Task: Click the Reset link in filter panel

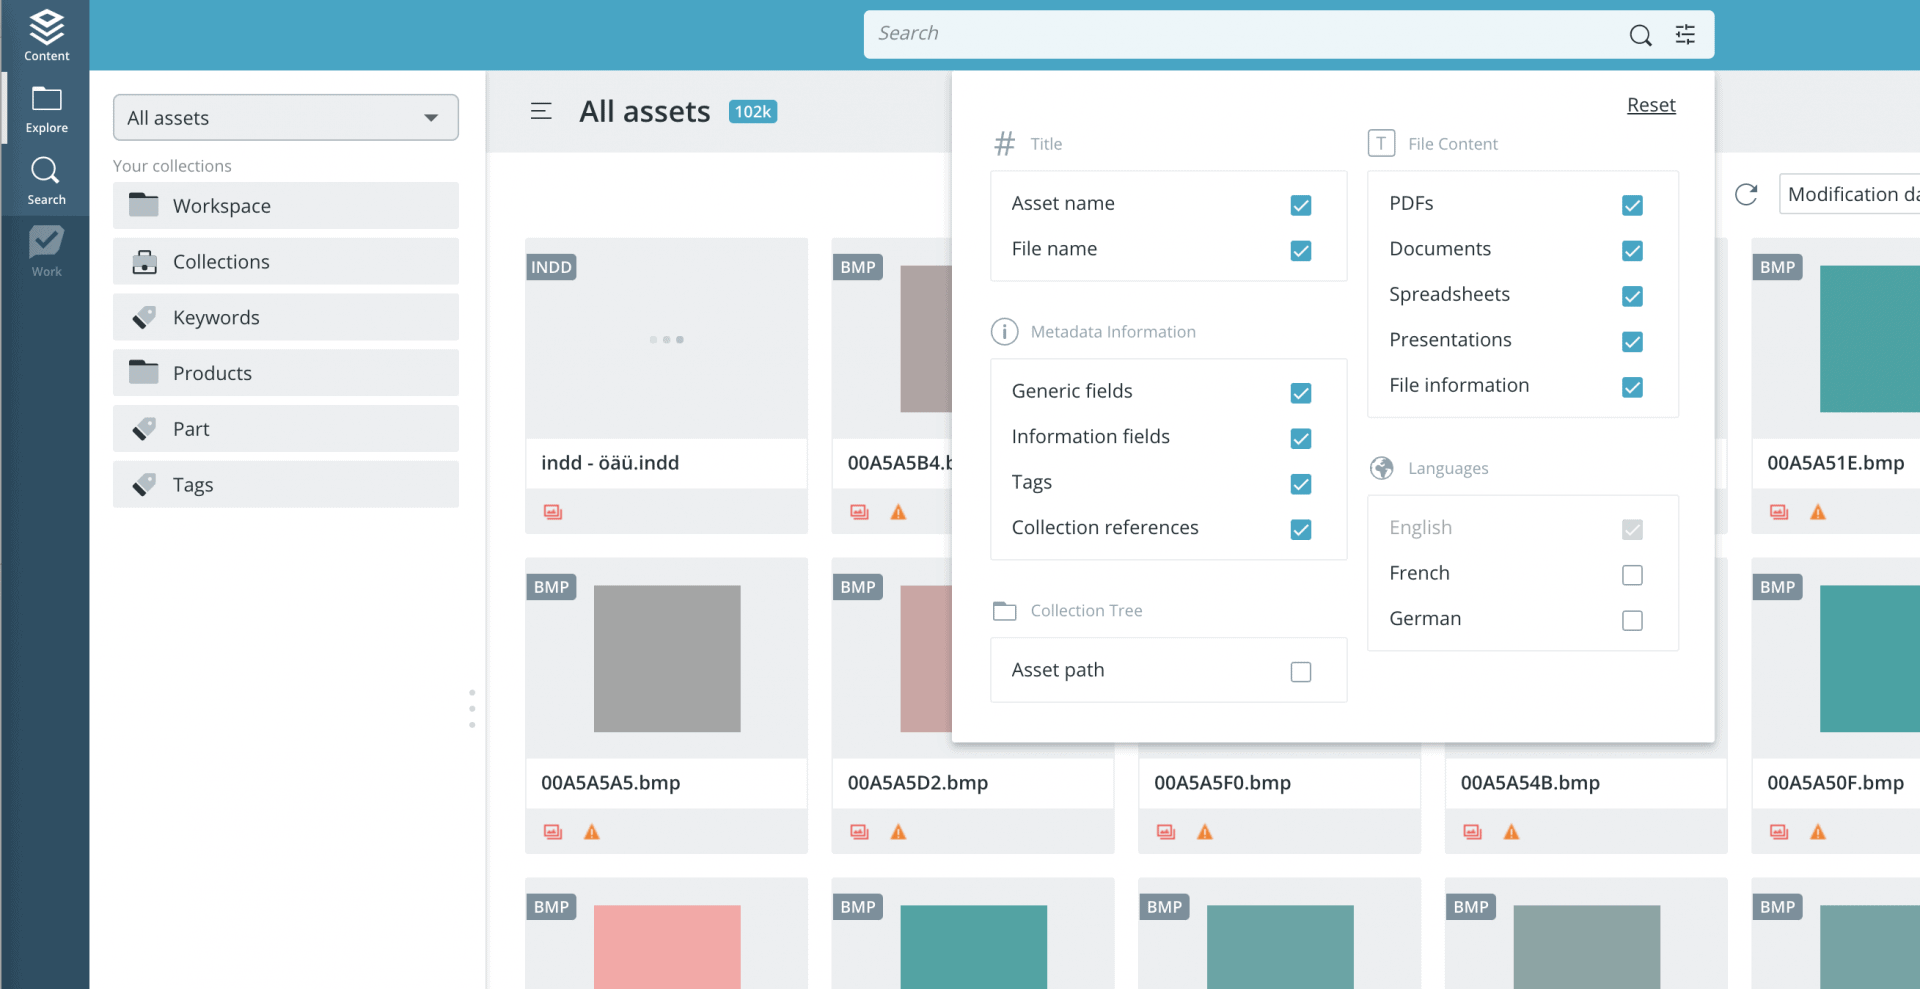Action: 1651,105
